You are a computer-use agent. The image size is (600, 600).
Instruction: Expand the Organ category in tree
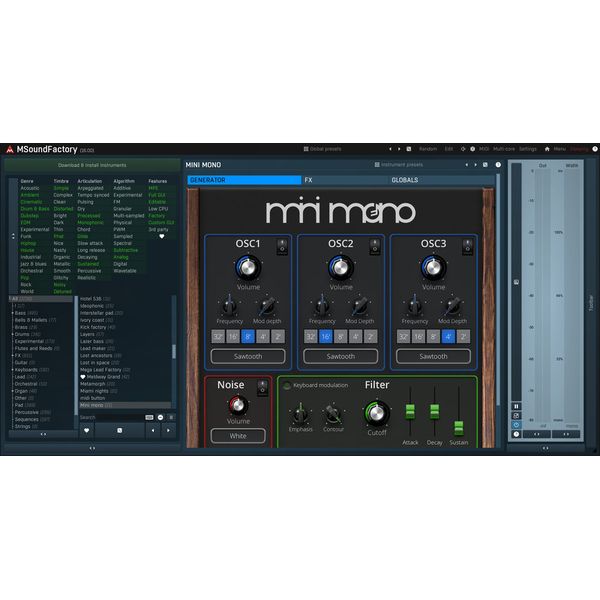click(x=13, y=391)
